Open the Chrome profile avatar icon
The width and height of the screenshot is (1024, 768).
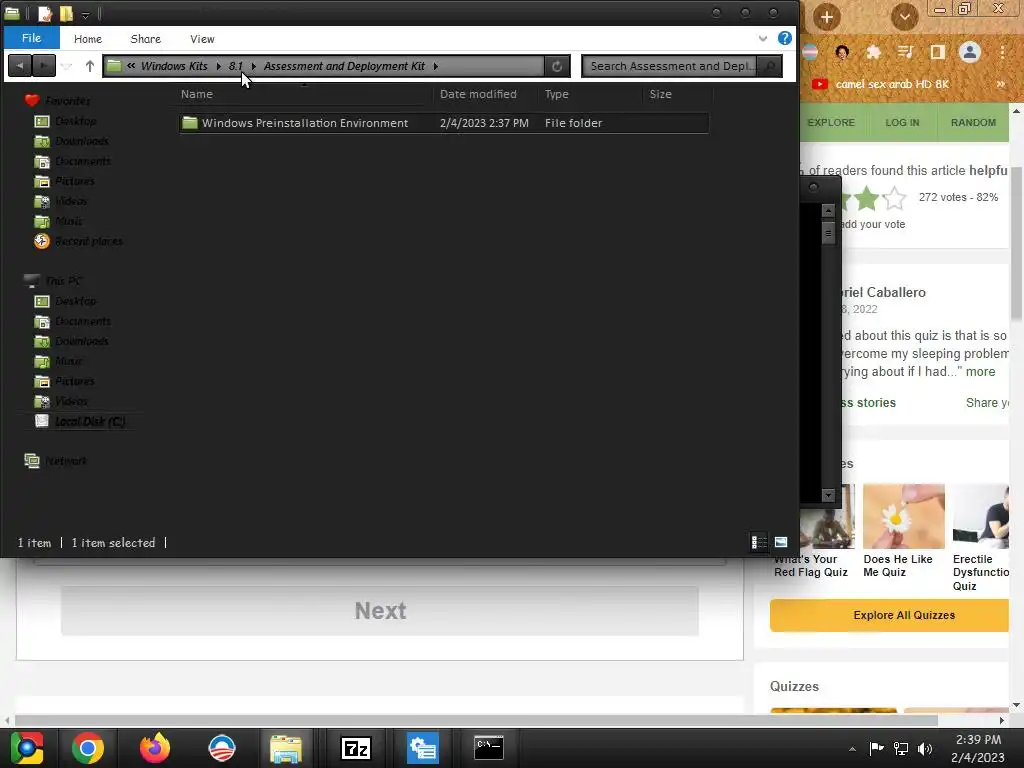(970, 52)
